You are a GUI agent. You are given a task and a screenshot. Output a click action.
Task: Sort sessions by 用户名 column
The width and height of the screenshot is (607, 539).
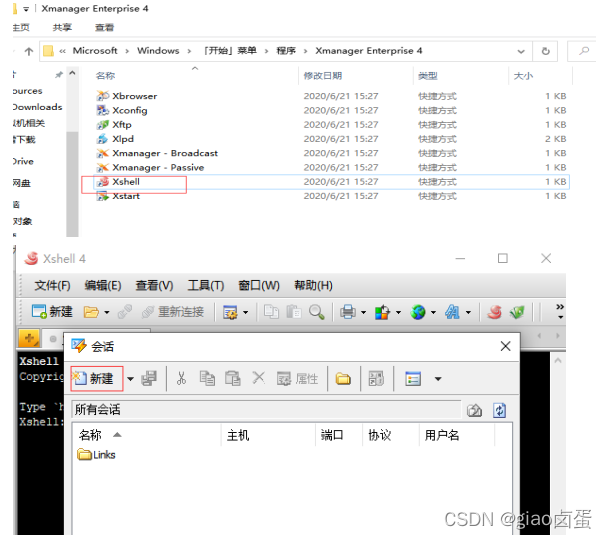point(457,435)
